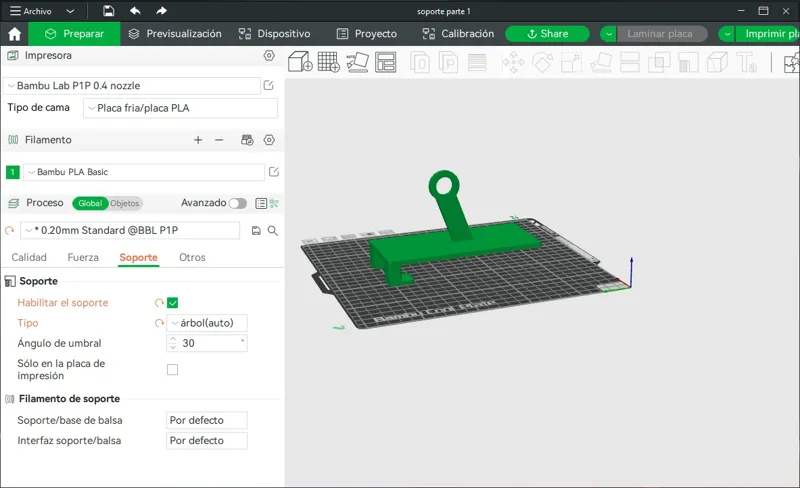Click the Support painting tool icon
Viewport: 800px width, 488px height.
688,63
